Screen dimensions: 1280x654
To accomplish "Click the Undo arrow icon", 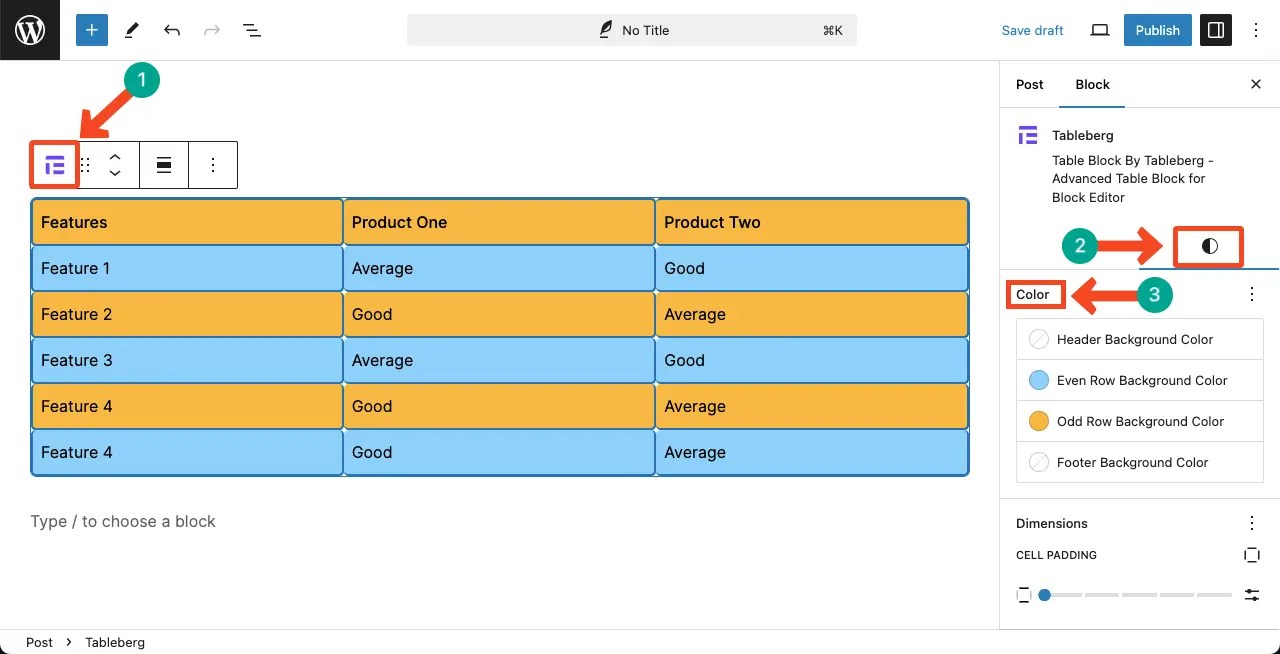I will 171,30.
